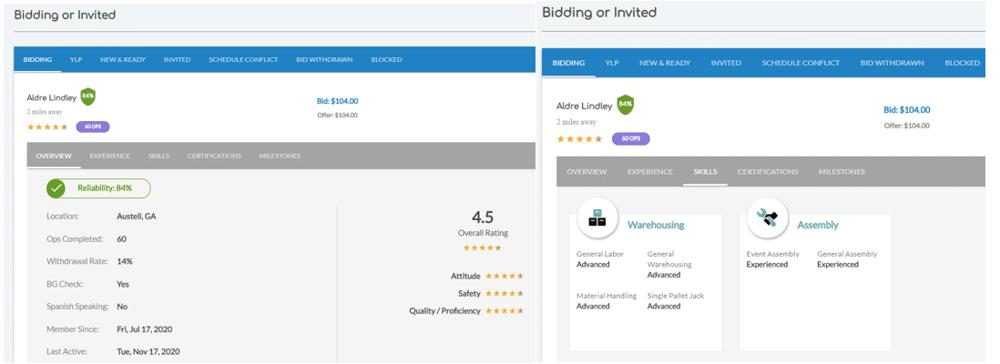Click the Event Assembly skill entry
This screenshot has height=364, width=1000.
click(773, 259)
